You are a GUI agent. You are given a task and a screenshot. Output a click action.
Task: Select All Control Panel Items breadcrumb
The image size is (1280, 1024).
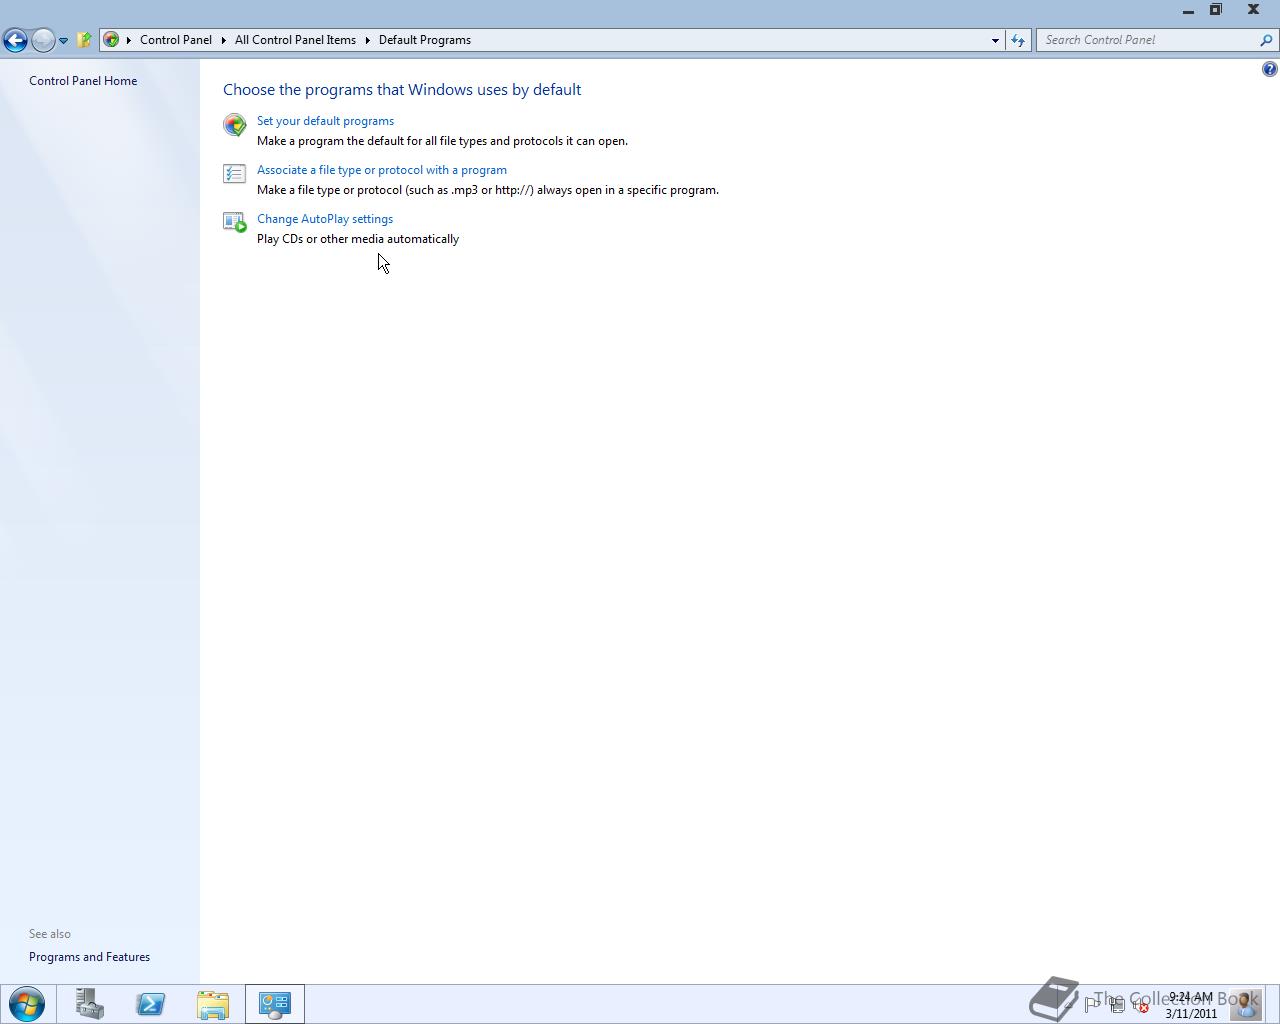(x=295, y=40)
